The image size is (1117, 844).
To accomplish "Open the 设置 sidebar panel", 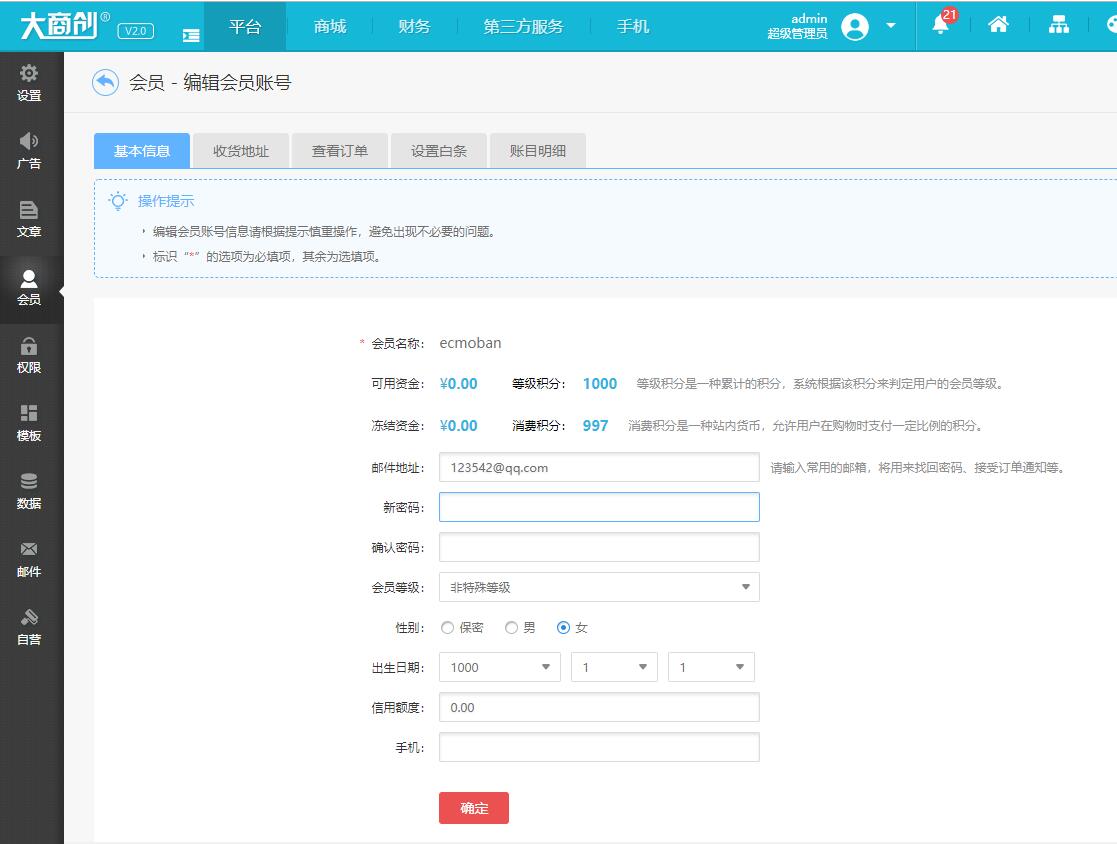I will [31, 82].
